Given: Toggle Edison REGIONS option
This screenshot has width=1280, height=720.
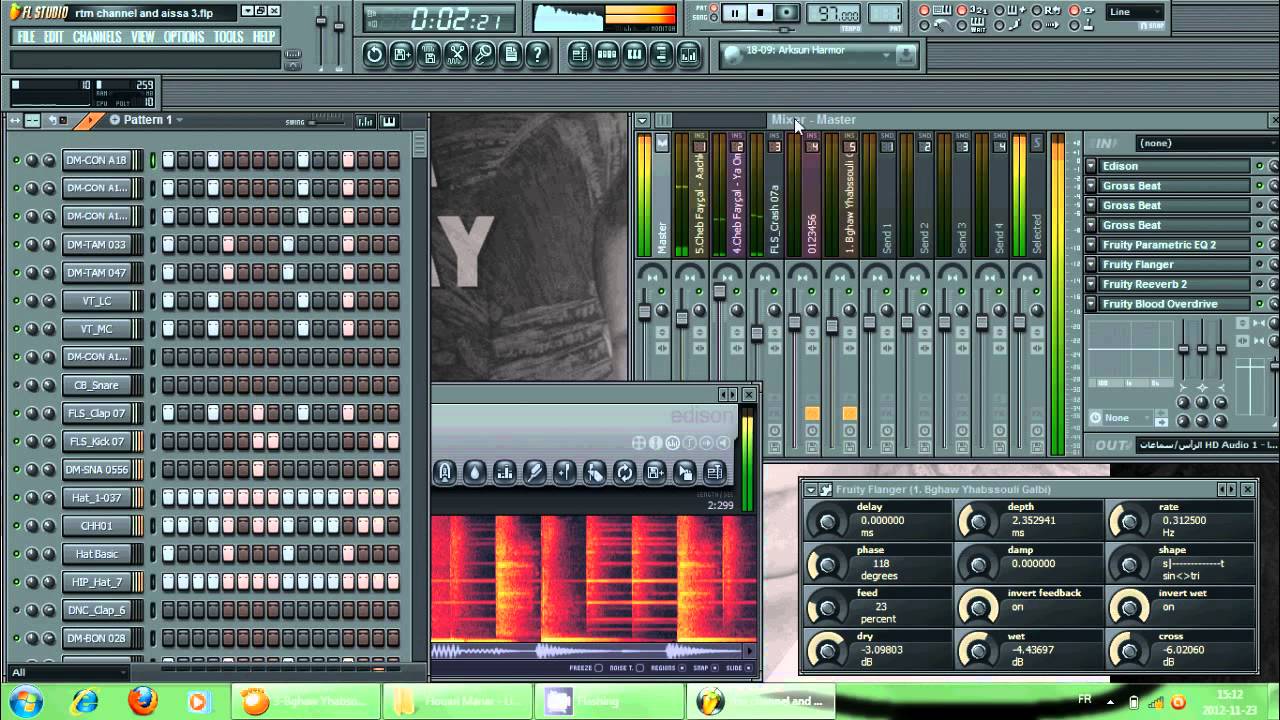Looking at the screenshot, I should coord(682,668).
